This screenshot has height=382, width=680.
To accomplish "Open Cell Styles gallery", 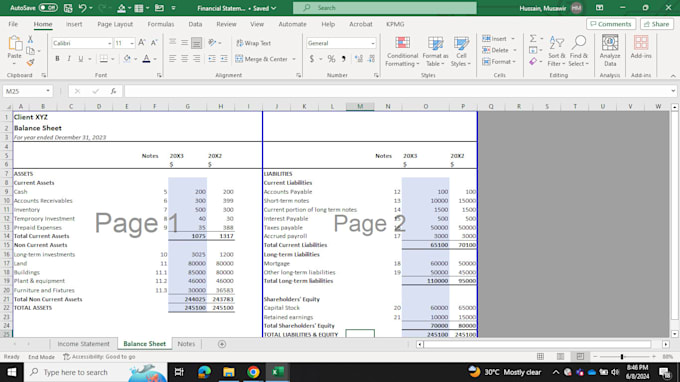I will [x=461, y=51].
